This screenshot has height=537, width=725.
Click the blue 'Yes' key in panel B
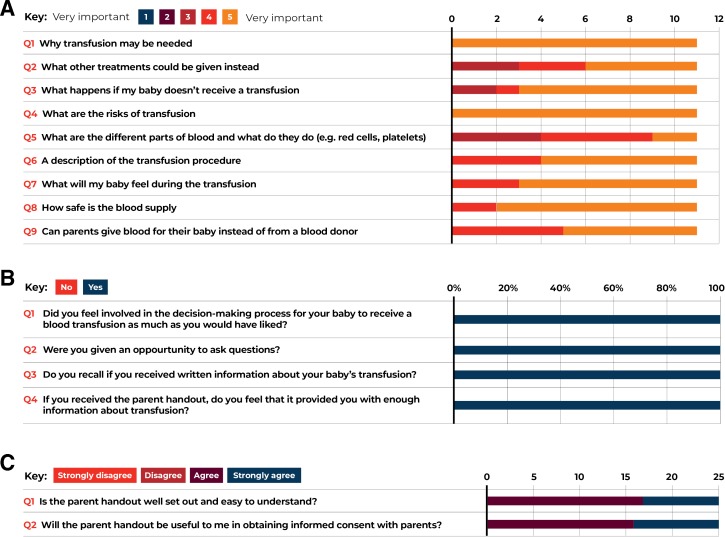95,287
